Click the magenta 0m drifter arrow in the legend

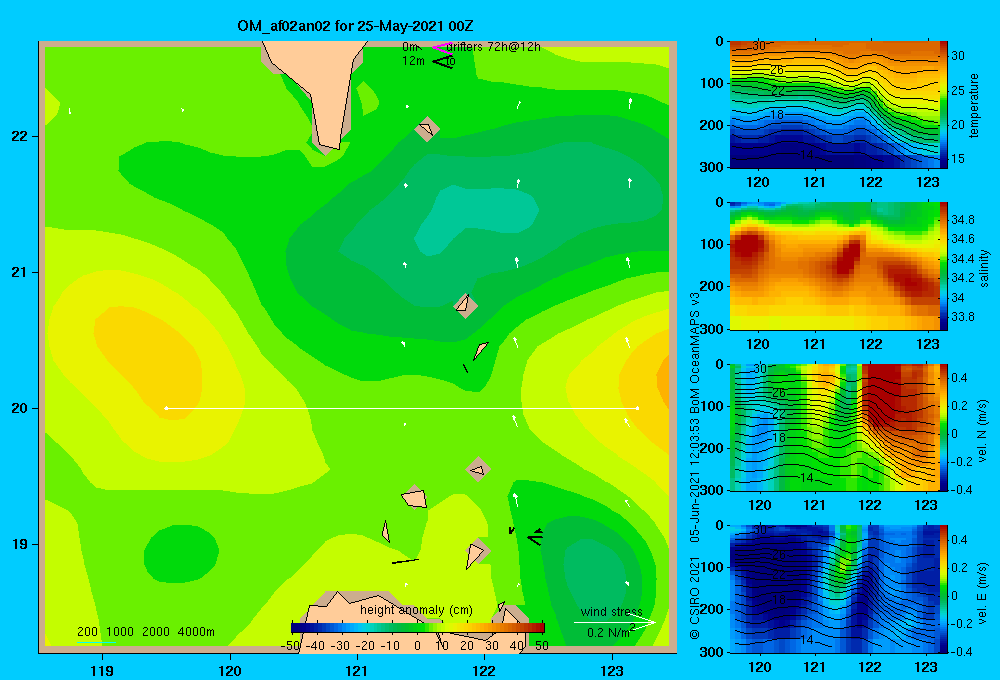coord(441,47)
